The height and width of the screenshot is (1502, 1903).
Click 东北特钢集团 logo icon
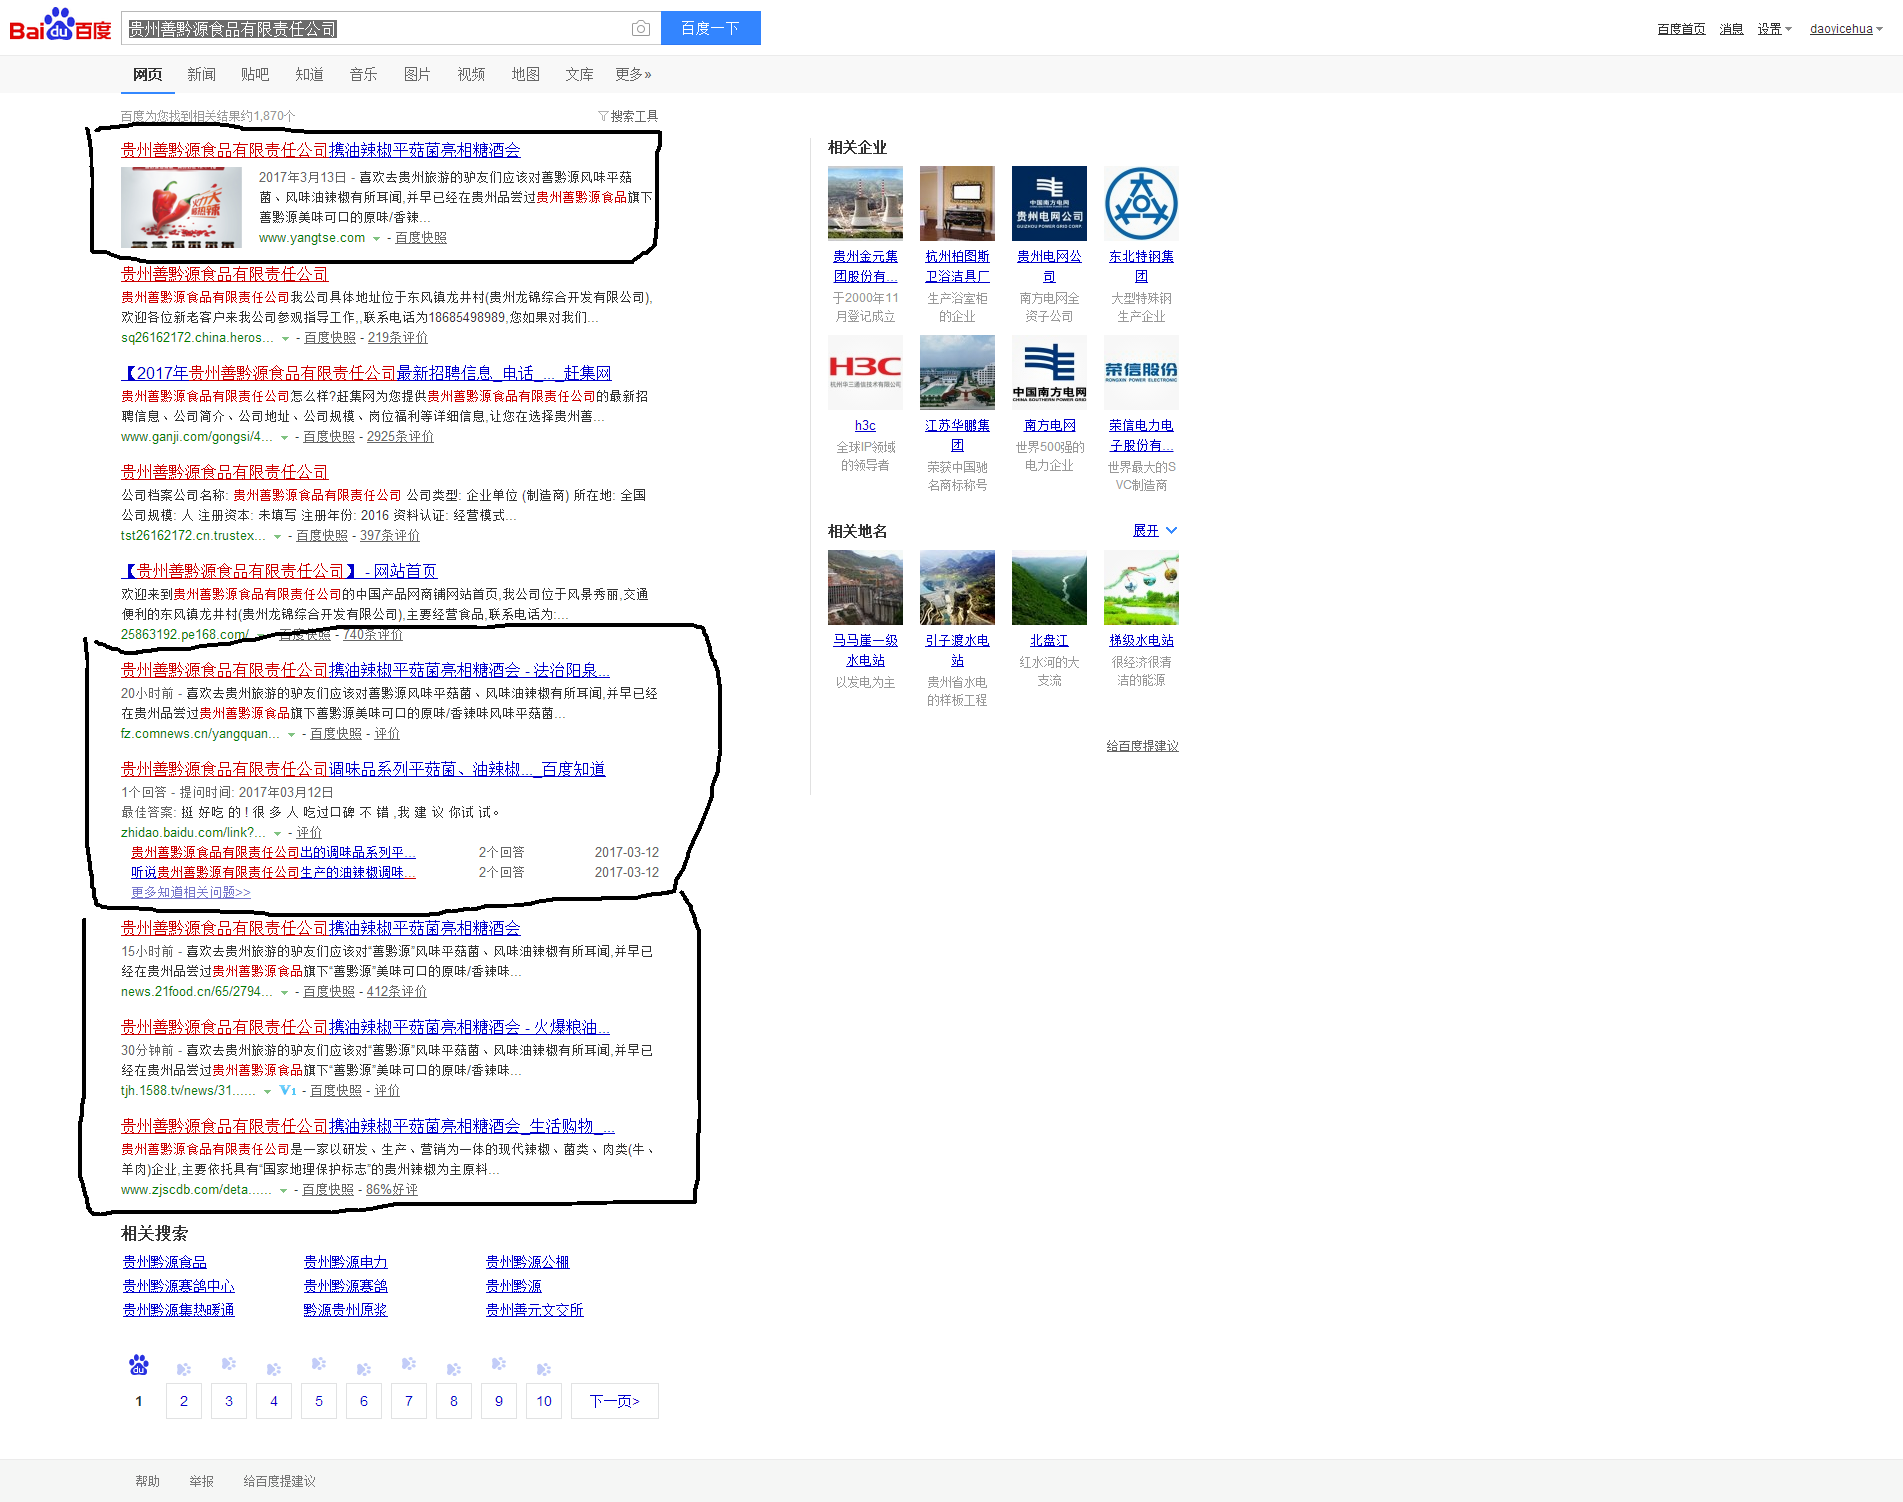tap(1141, 203)
